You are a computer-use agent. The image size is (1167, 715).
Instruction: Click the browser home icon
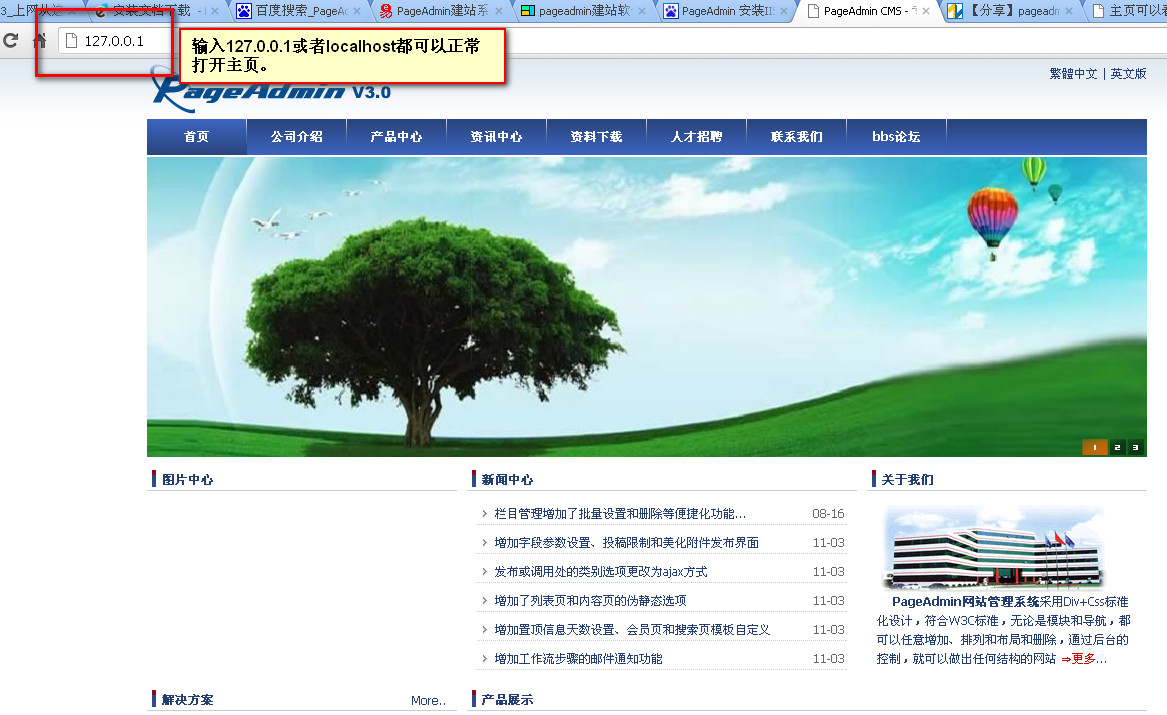click(40, 41)
